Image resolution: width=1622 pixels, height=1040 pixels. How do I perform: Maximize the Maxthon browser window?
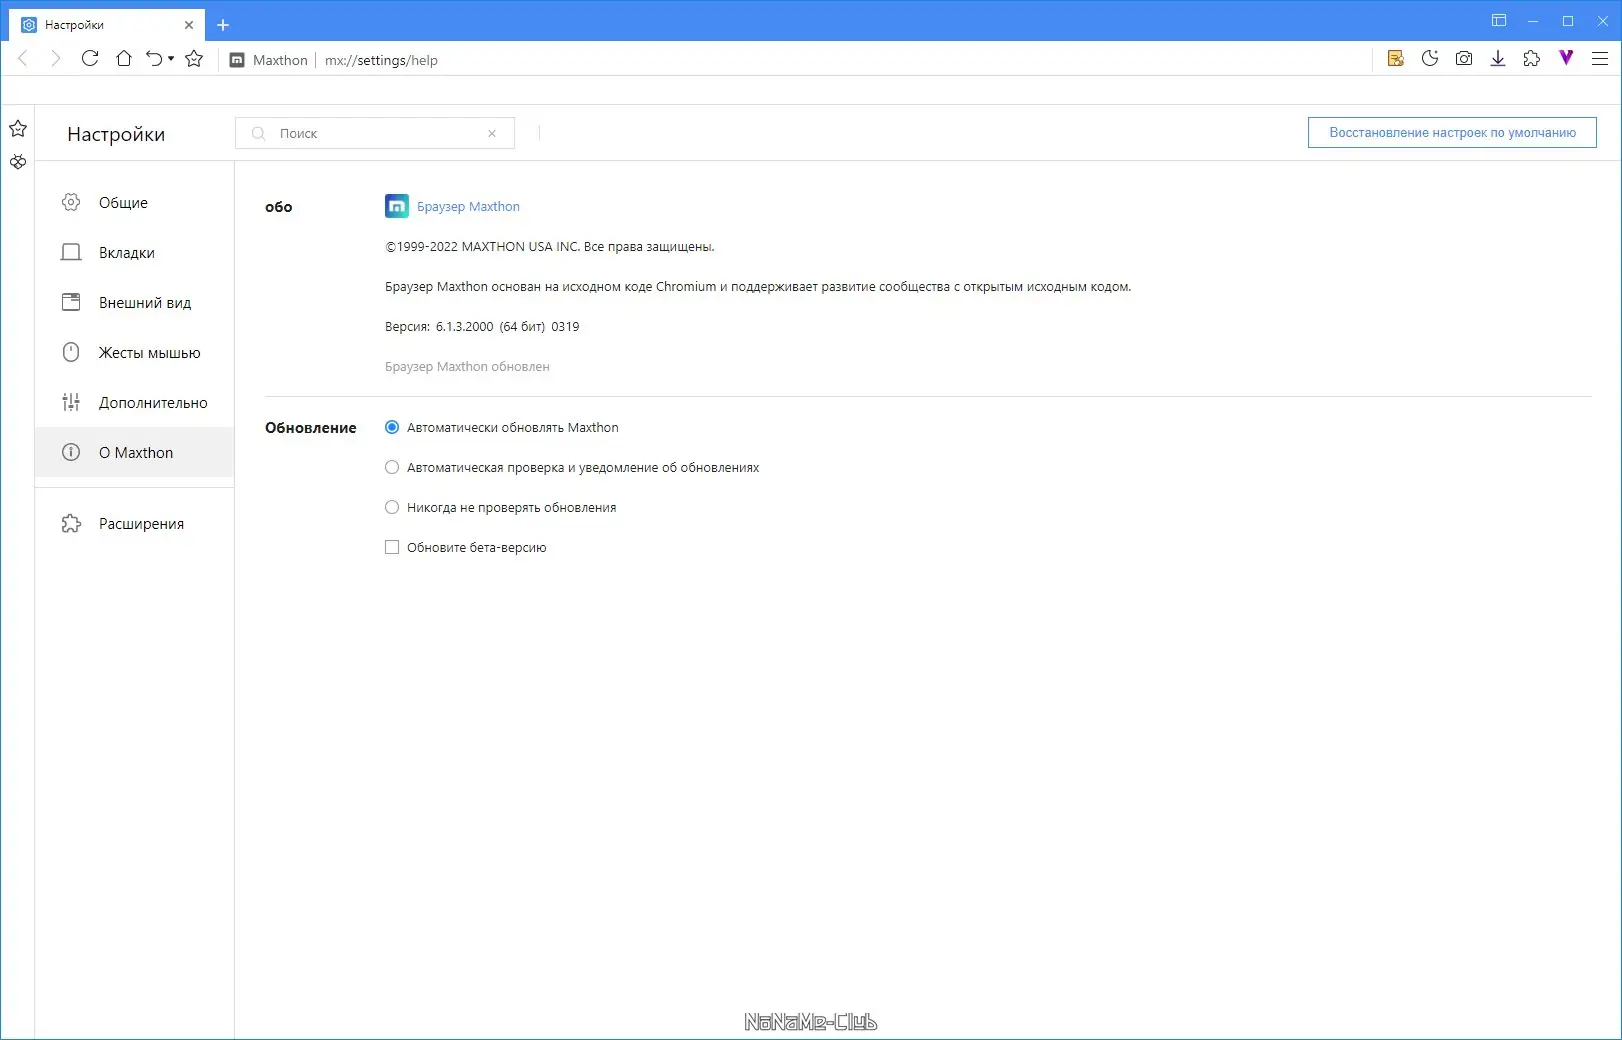[x=1568, y=21]
